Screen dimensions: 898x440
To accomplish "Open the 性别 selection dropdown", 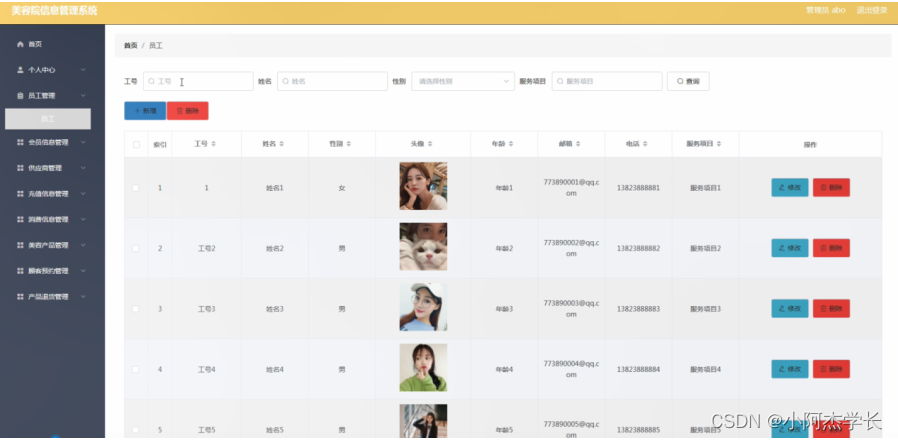I will click(x=463, y=81).
